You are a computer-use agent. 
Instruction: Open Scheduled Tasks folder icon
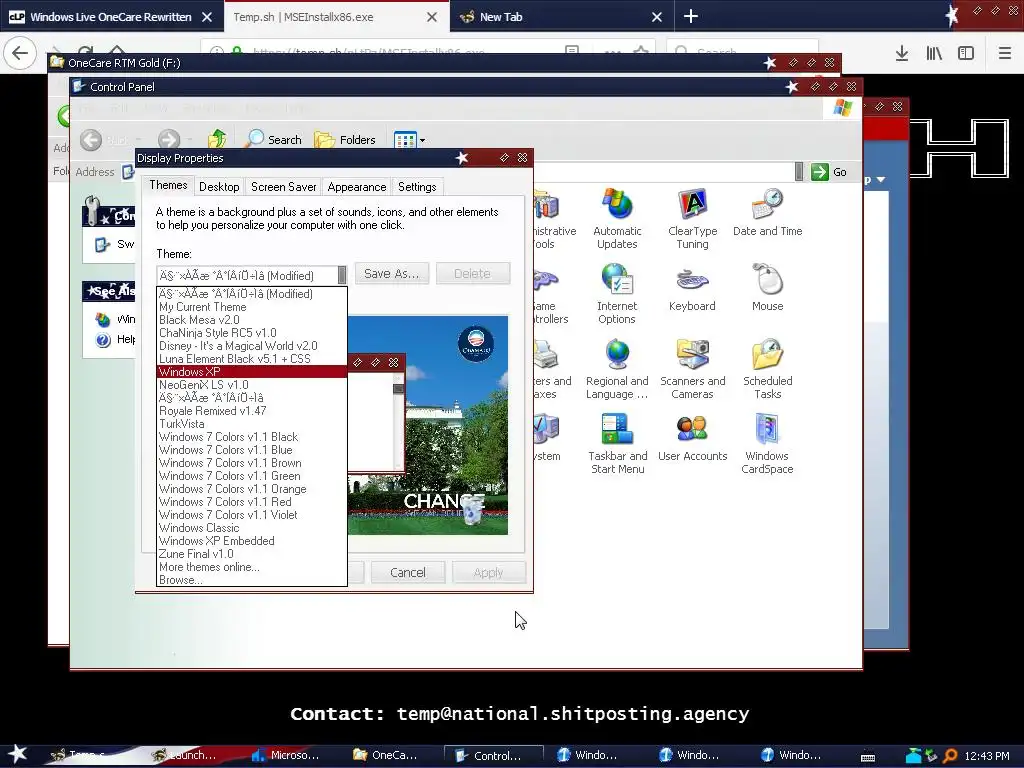pyautogui.click(x=767, y=369)
